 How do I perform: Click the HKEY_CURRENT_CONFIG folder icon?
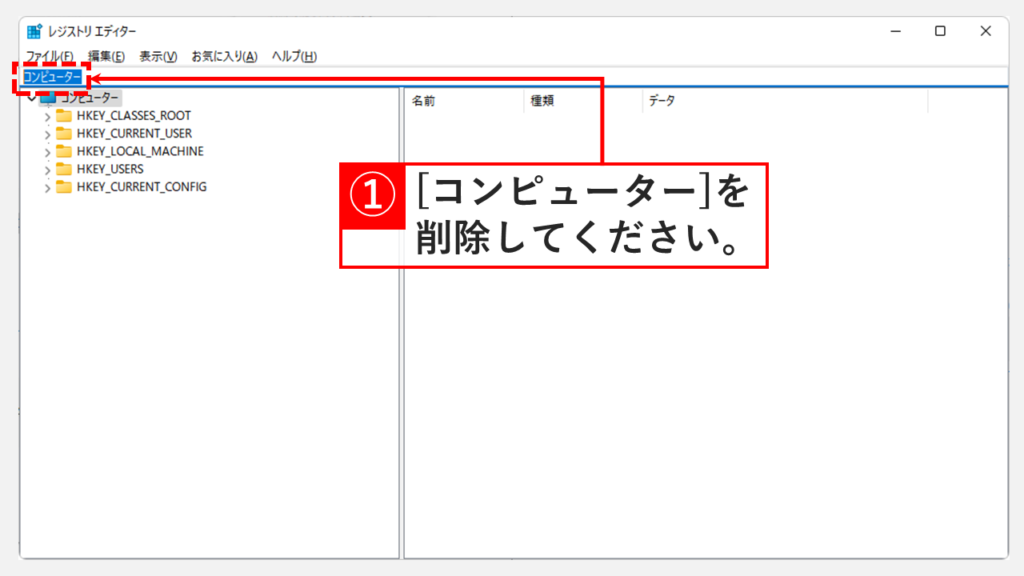tap(63, 187)
